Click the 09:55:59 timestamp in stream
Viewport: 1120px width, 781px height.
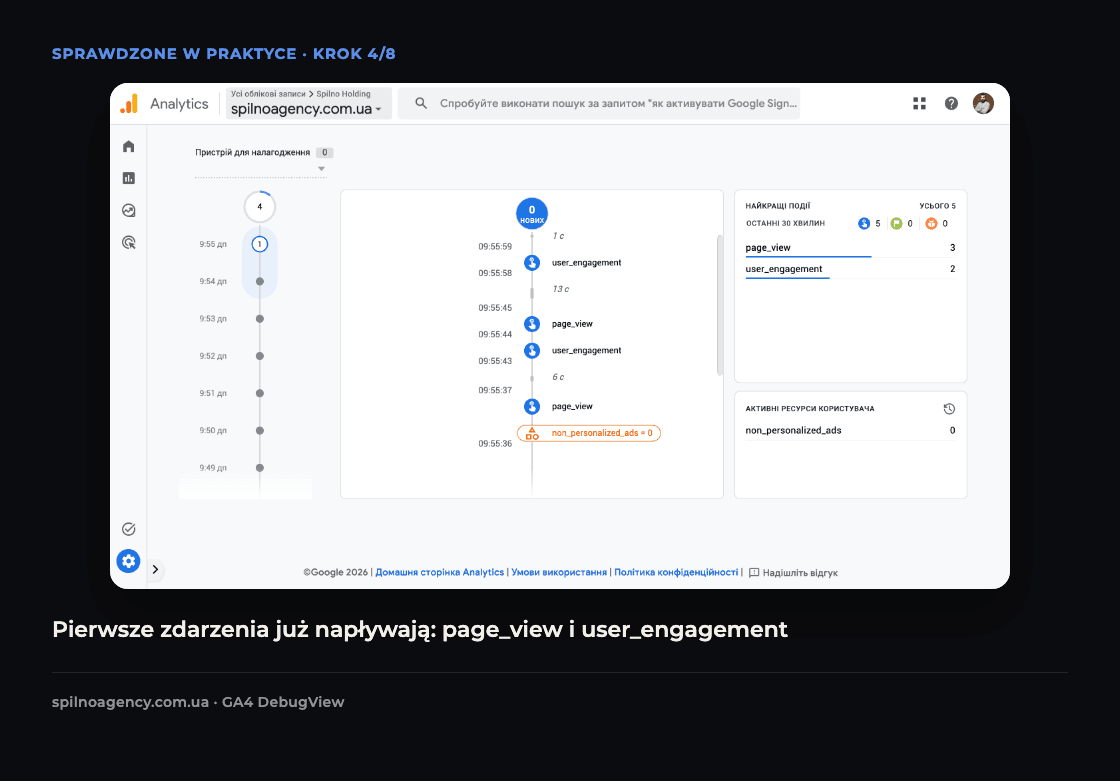point(495,247)
